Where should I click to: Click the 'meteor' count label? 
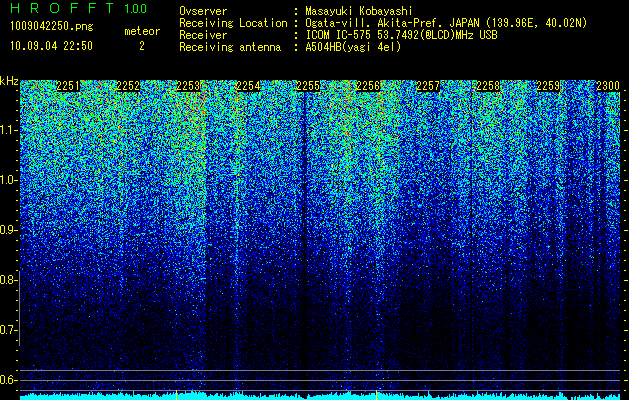pos(142,31)
